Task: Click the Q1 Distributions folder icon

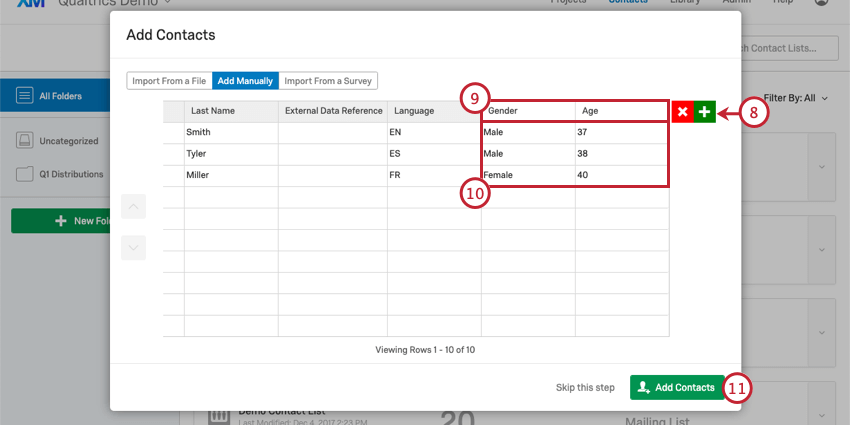Action: [x=24, y=175]
